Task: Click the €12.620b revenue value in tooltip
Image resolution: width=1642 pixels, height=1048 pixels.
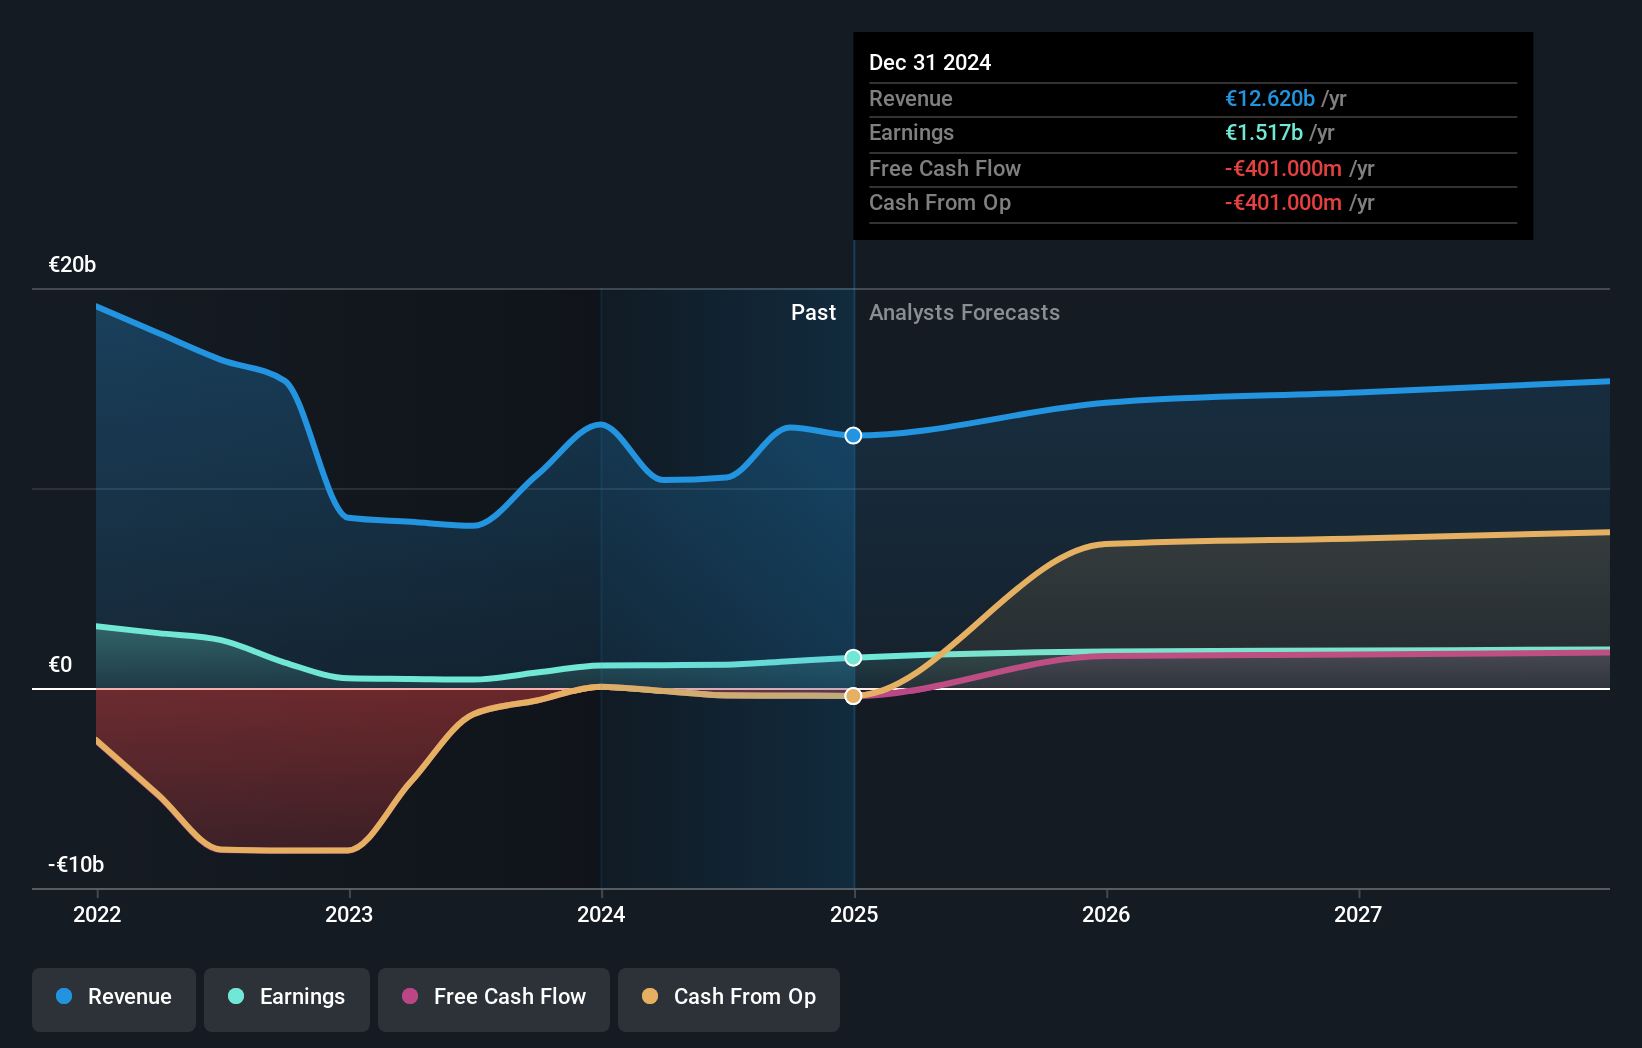Action: point(1270,98)
